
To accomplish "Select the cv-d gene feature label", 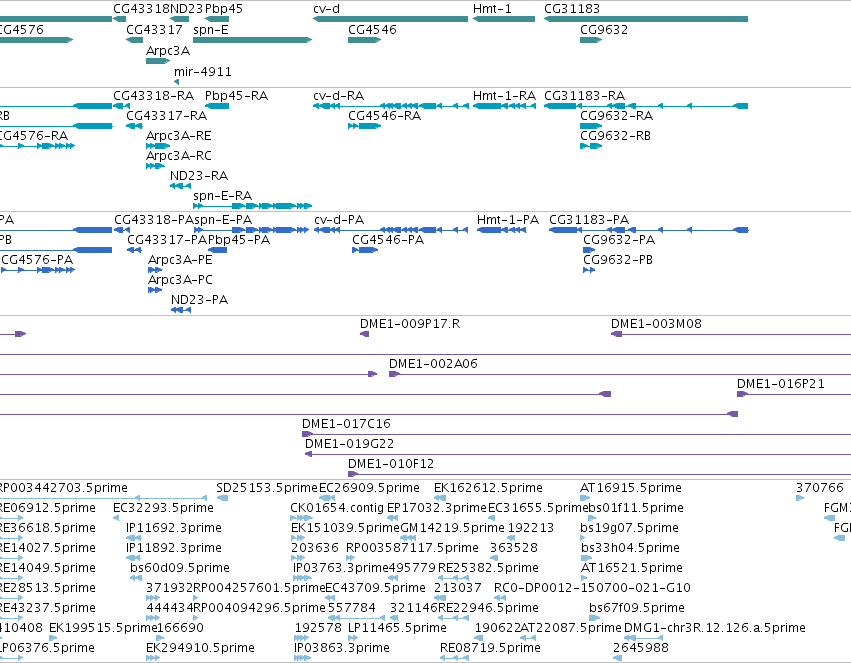I will tap(326, 9).
